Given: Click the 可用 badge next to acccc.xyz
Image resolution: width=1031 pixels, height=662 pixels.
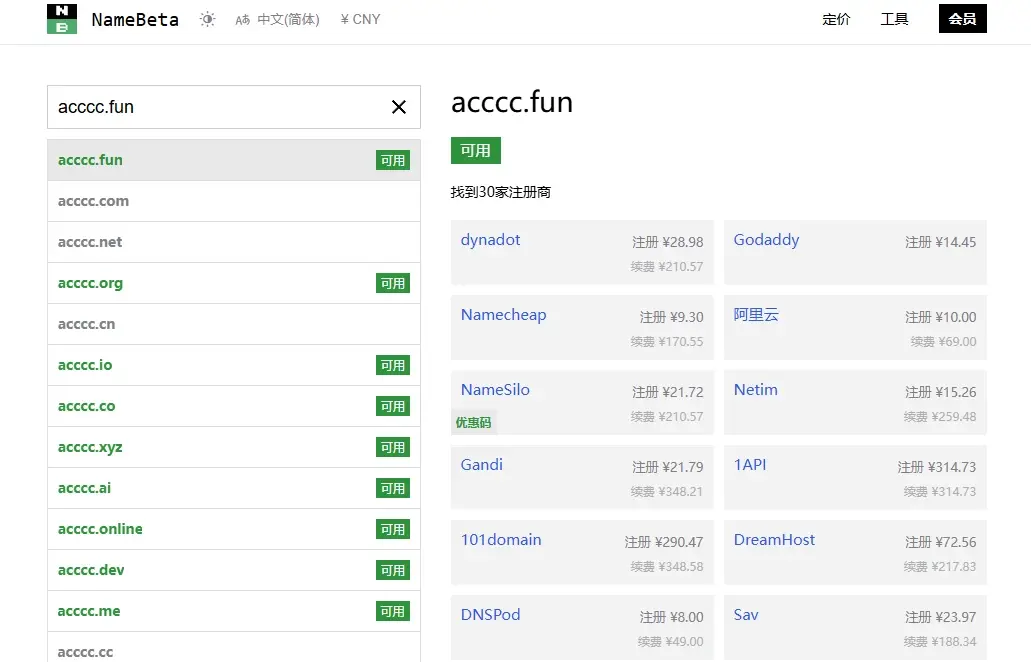Looking at the screenshot, I should click(x=393, y=447).
